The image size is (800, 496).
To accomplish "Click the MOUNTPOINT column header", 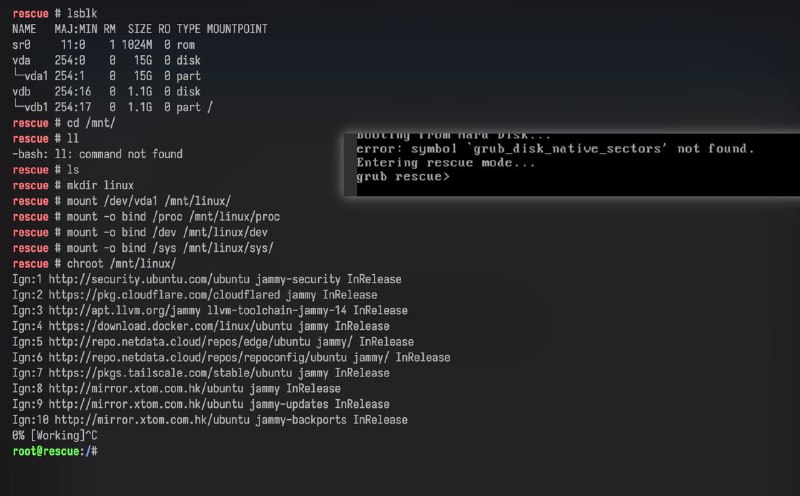I will (237, 29).
